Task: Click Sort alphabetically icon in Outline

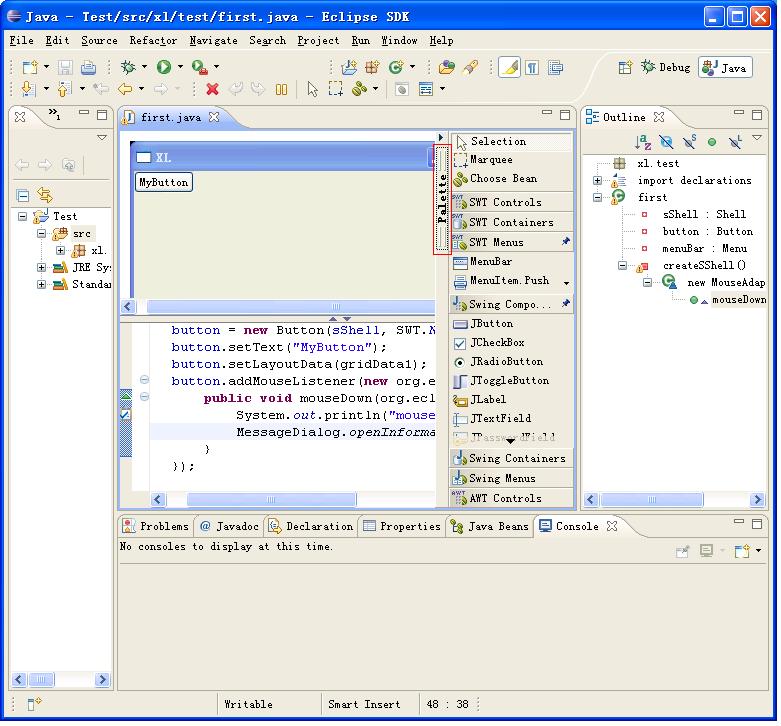Action: [x=643, y=142]
